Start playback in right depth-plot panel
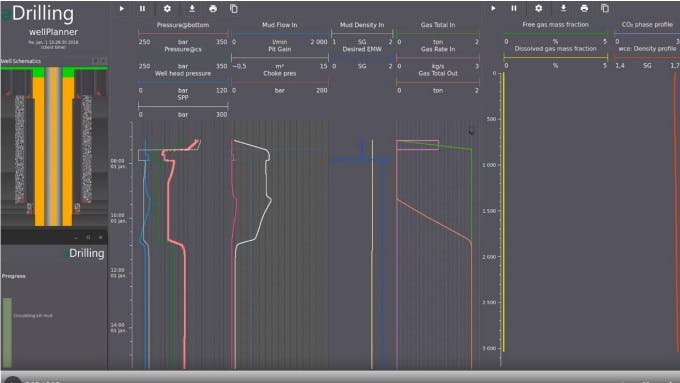The image size is (680, 383). point(493,8)
